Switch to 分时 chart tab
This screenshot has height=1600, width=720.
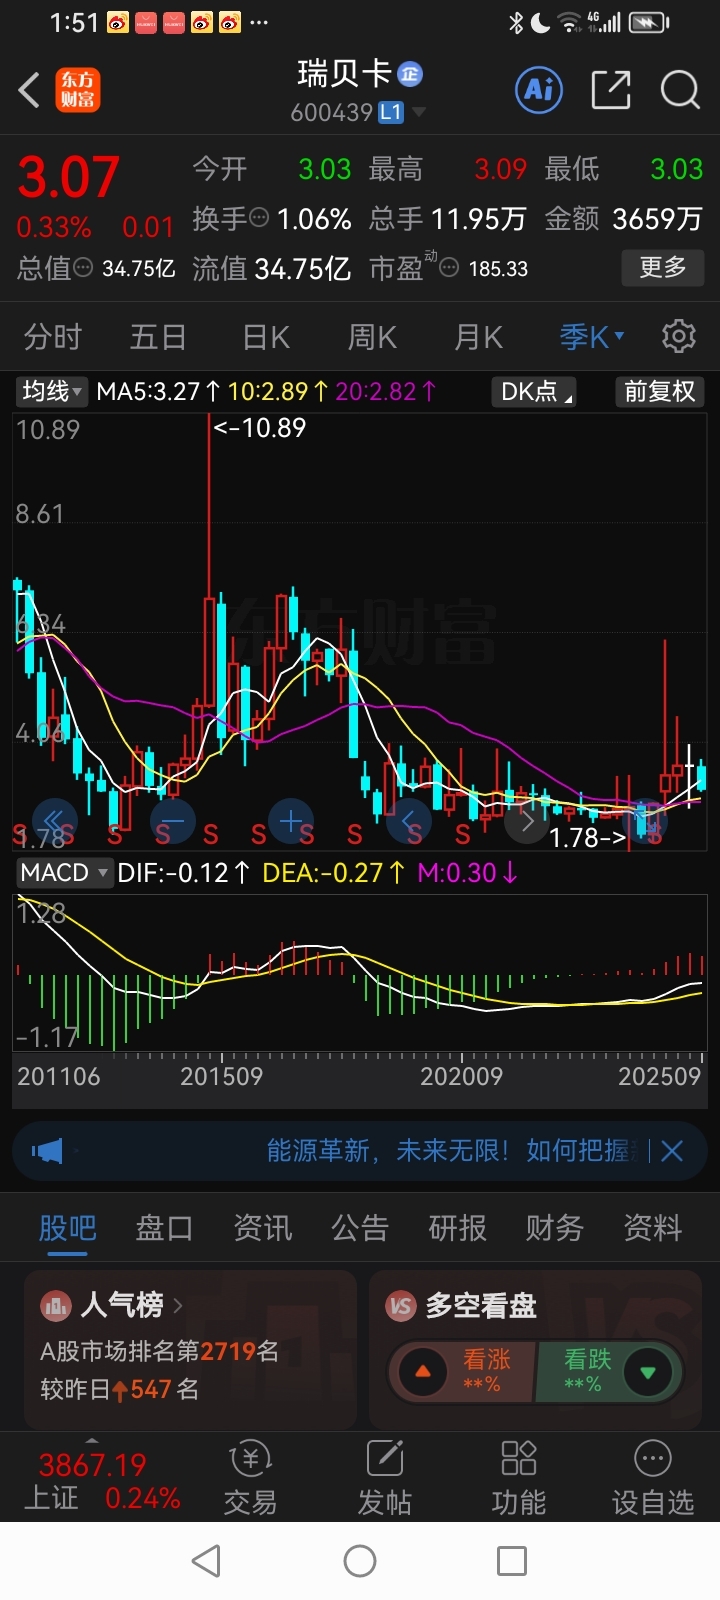click(52, 337)
